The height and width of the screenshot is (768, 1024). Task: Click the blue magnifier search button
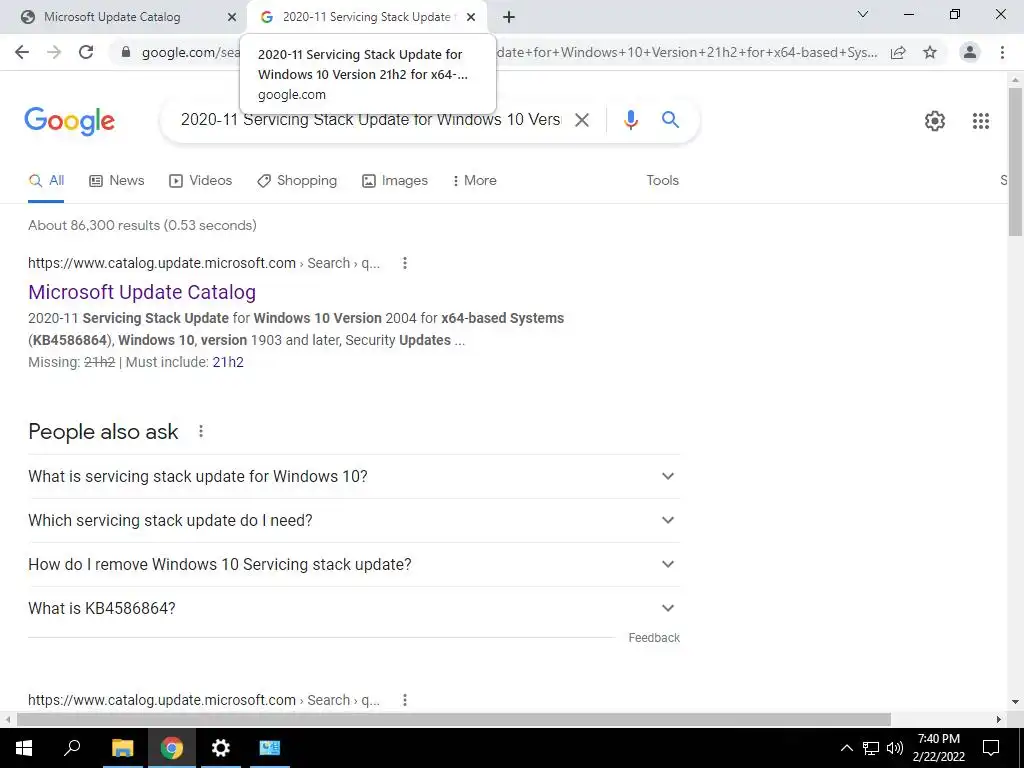tap(670, 119)
